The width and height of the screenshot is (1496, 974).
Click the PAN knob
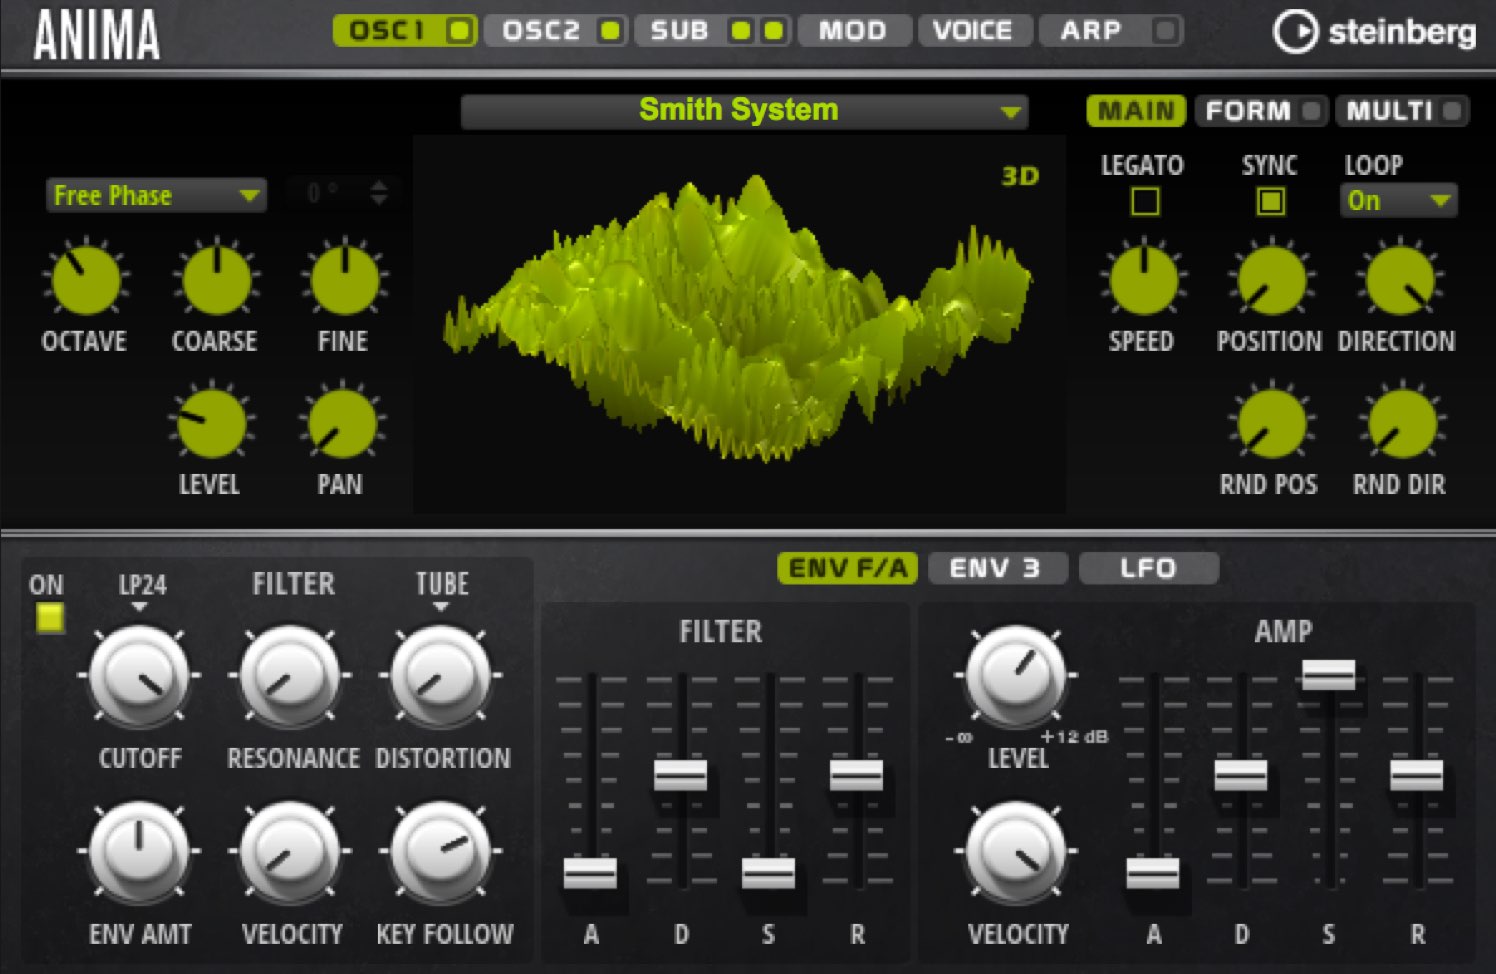pyautogui.click(x=342, y=424)
